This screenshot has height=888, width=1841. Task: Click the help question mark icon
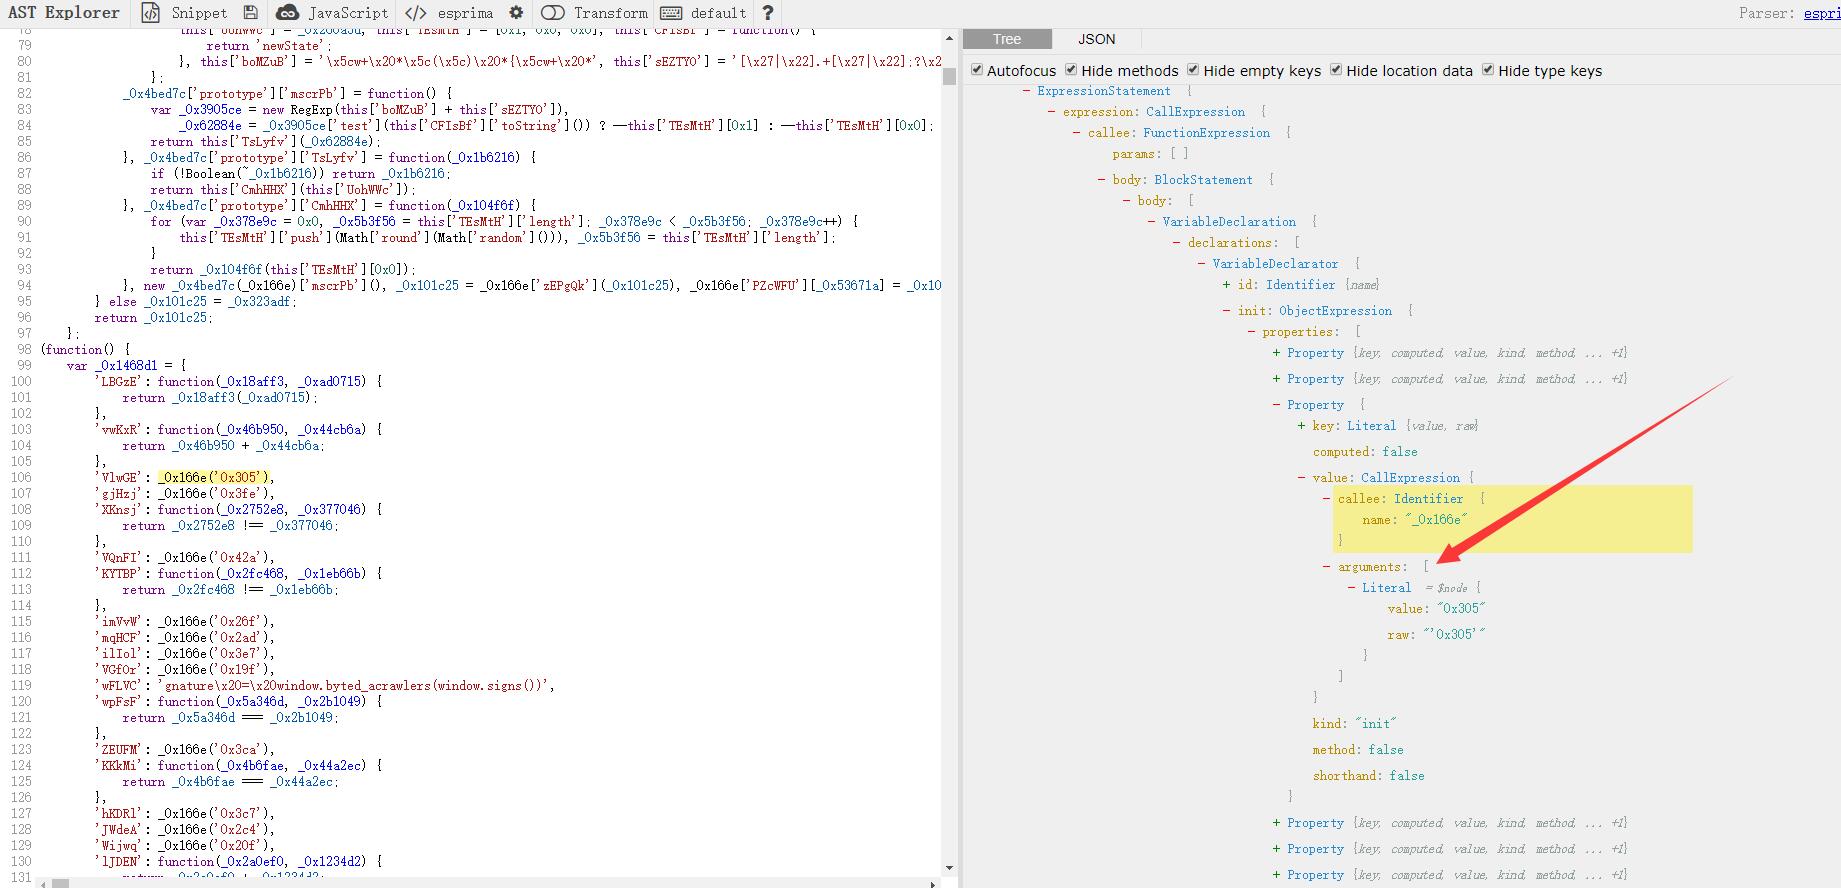767,13
